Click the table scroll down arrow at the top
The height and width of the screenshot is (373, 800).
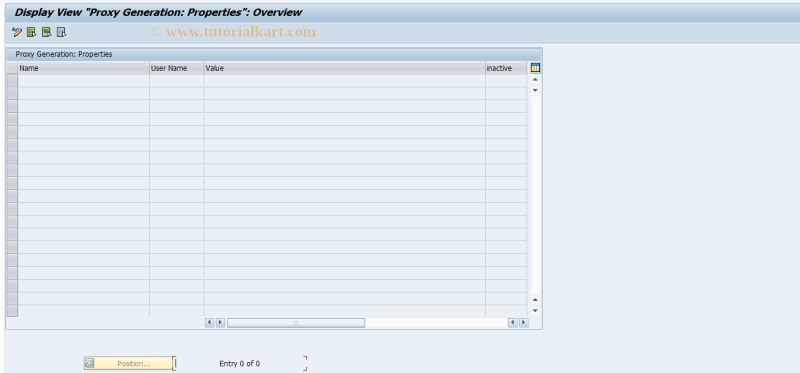point(535,90)
